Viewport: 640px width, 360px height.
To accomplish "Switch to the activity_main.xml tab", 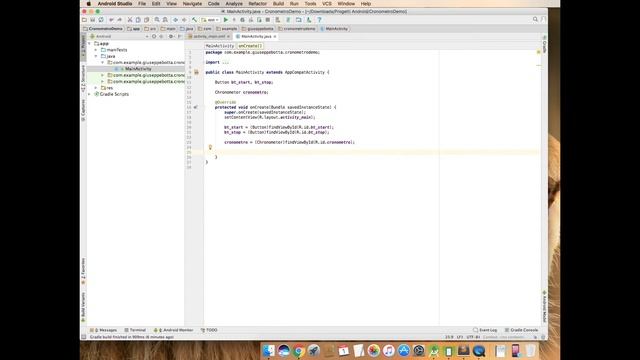I will [209, 36].
